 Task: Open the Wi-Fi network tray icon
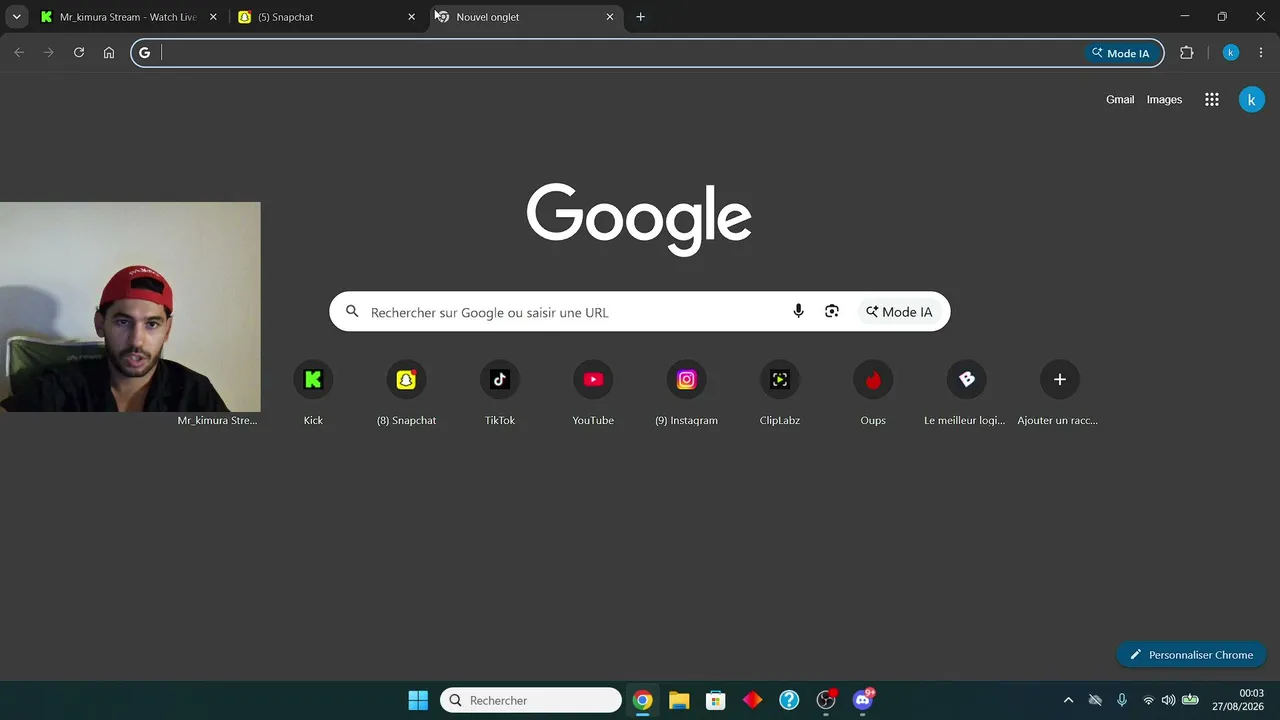coord(1148,700)
